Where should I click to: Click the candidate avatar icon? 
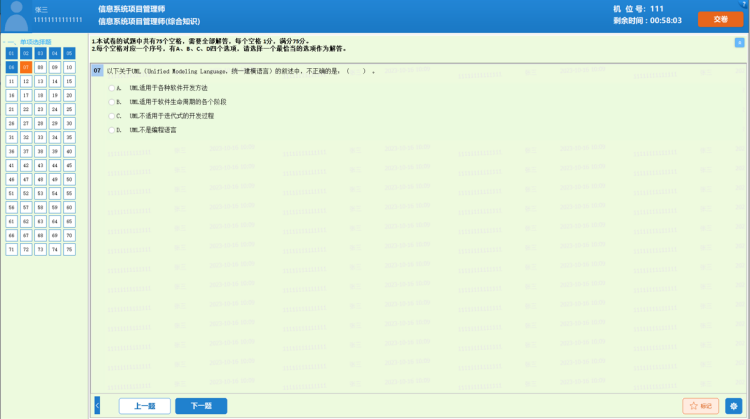pyautogui.click(x=15, y=14)
